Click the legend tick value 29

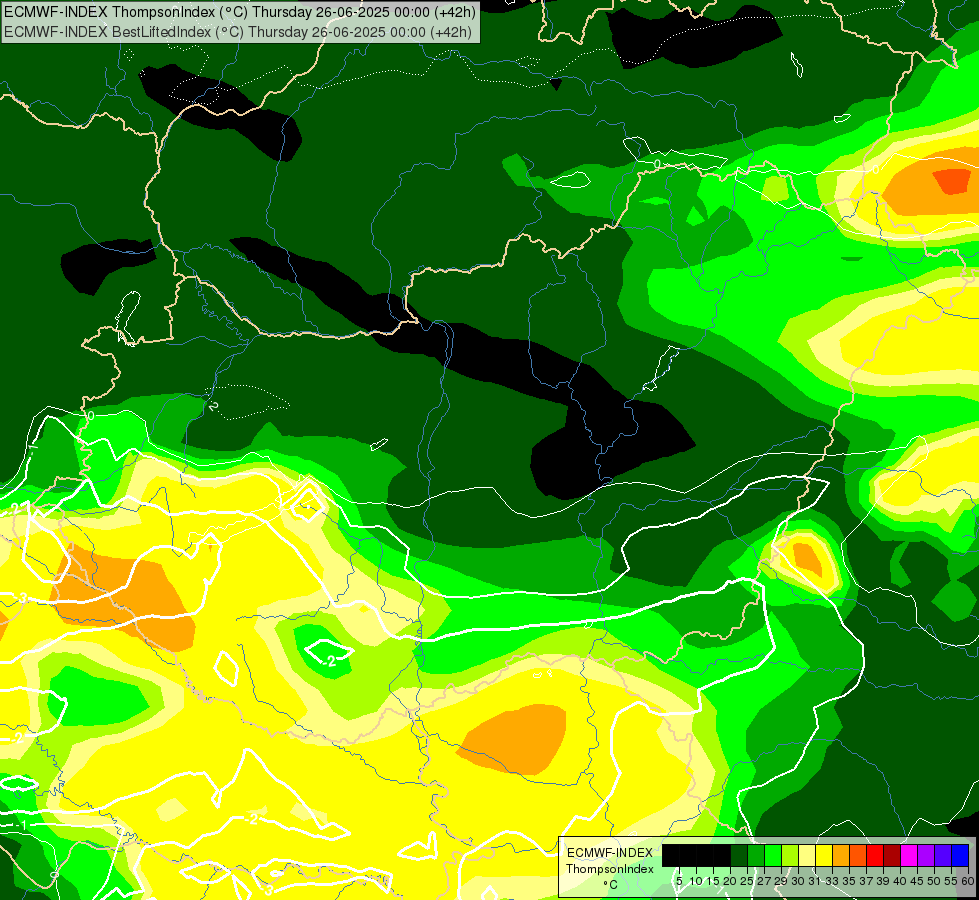[782, 881]
